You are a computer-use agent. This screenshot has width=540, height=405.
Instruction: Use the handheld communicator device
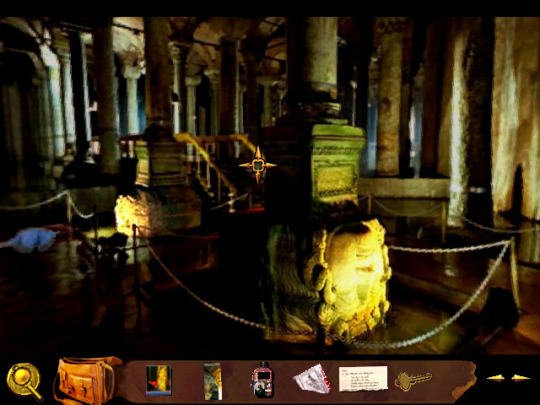[x=263, y=380]
